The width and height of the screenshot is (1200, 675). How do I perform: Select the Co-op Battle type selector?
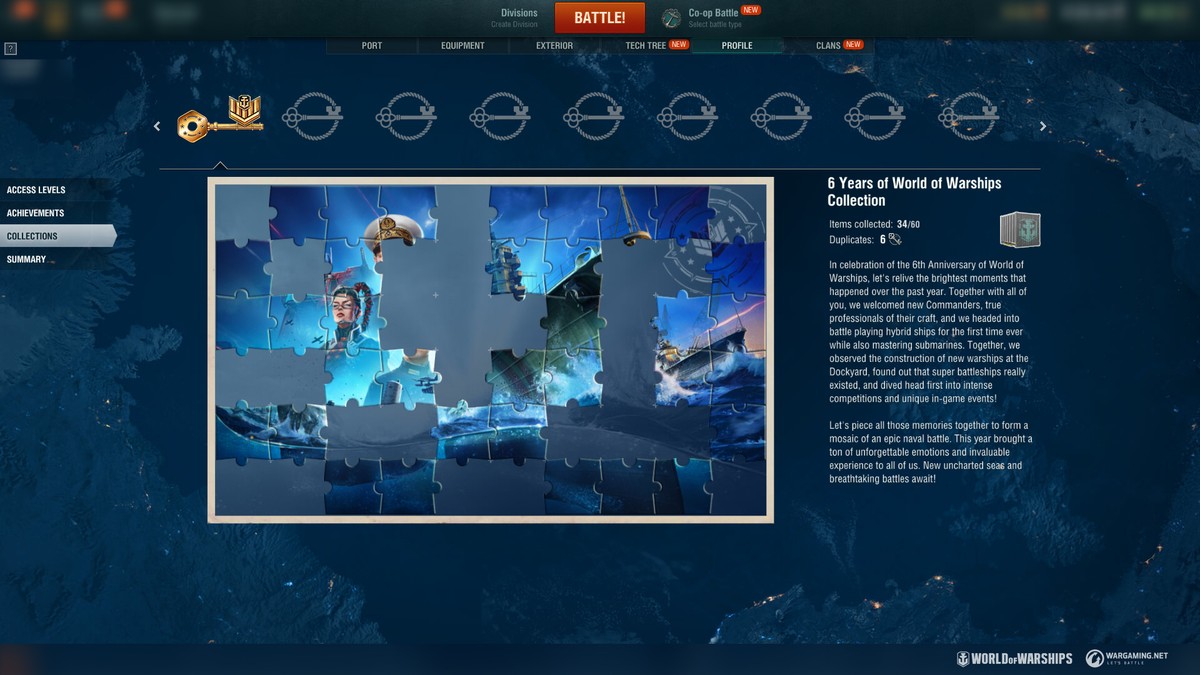(x=725, y=18)
